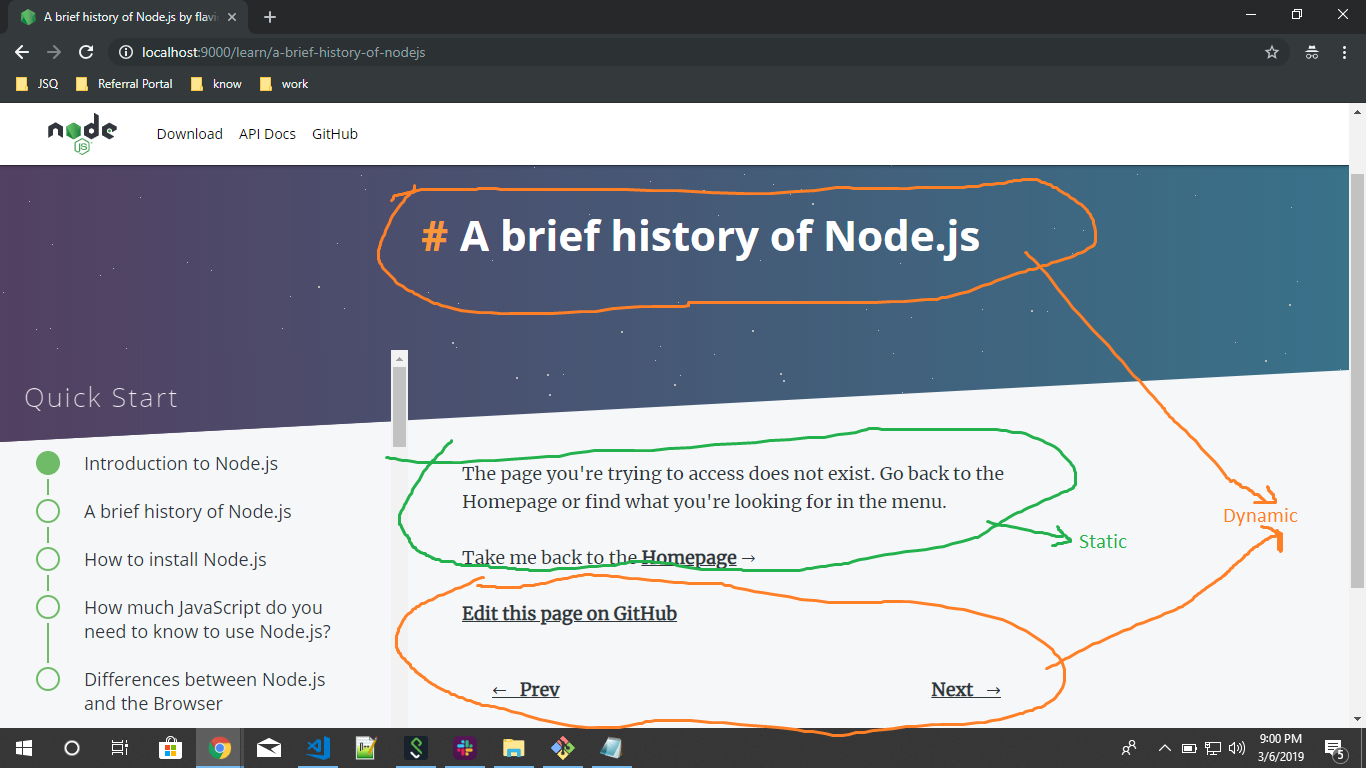
Task: Show hidden system tray icons chevron
Action: pos(1164,748)
